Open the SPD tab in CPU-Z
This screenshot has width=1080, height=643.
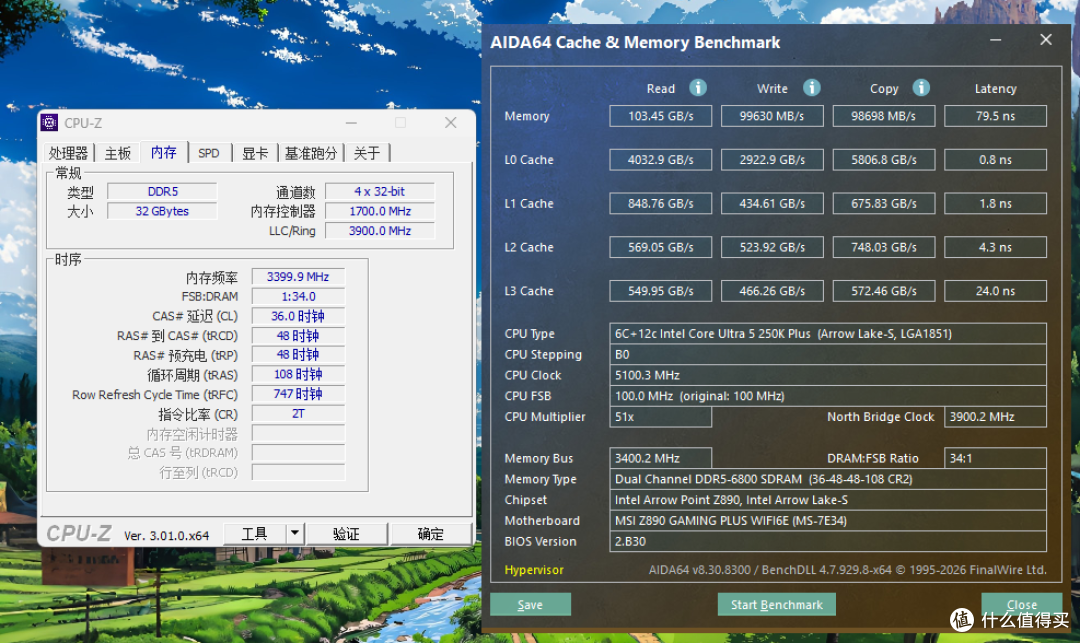pos(209,153)
